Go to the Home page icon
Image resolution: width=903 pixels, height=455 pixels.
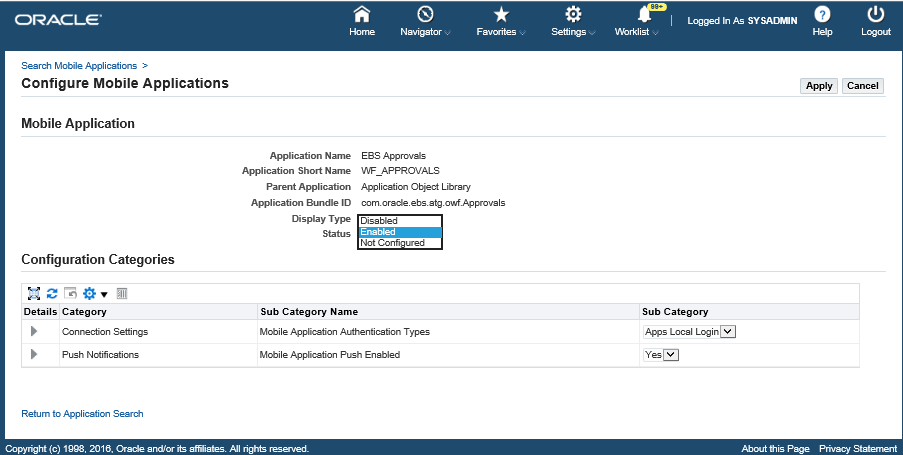(x=362, y=14)
